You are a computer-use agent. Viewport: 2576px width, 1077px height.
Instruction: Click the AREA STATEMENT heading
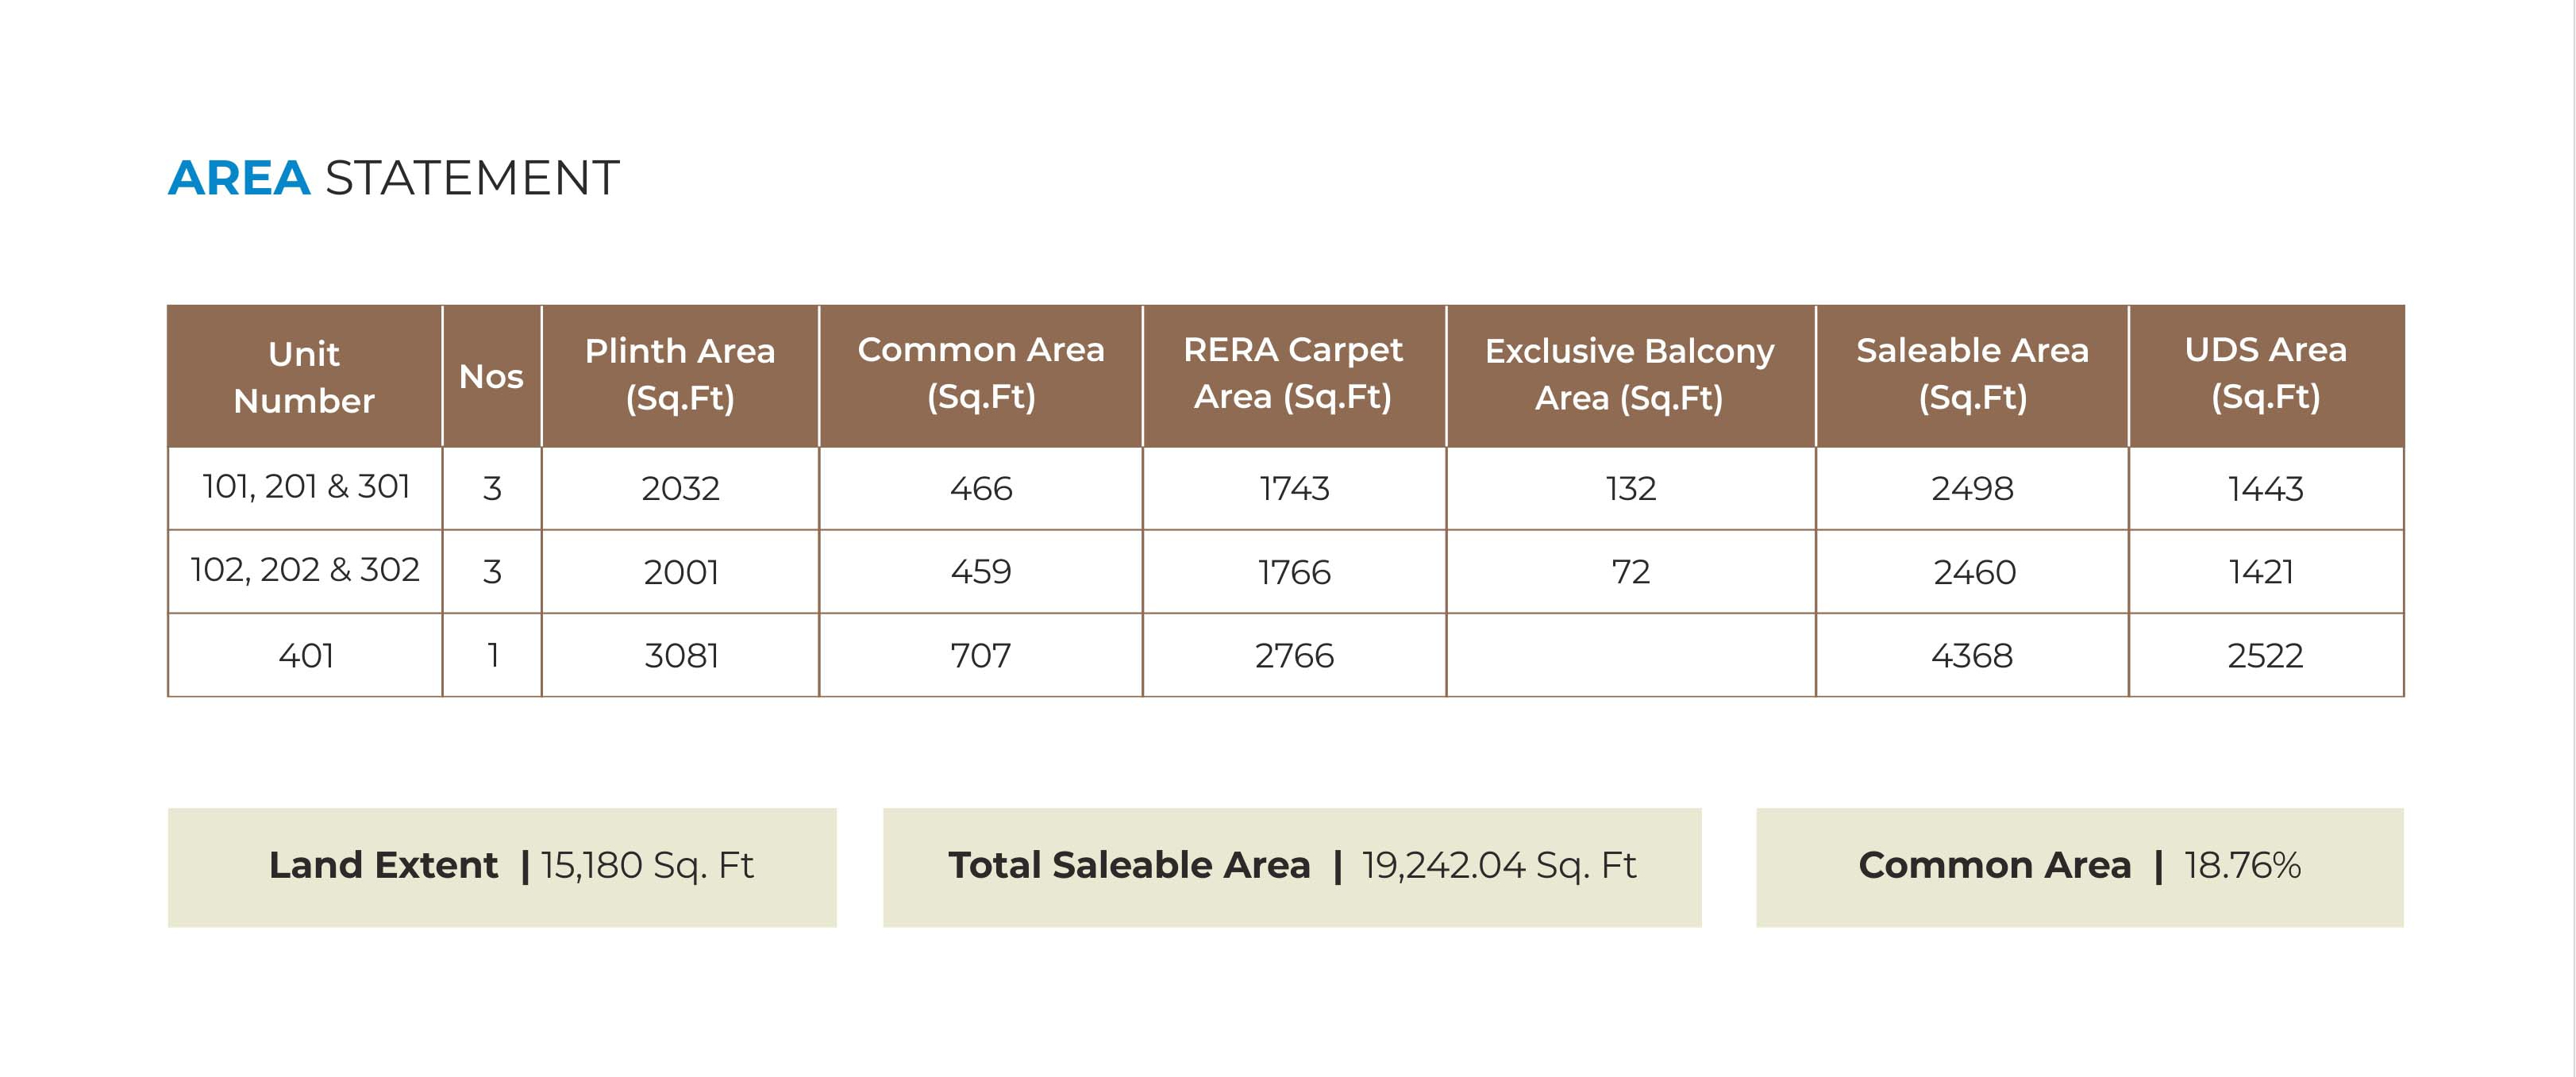point(393,178)
